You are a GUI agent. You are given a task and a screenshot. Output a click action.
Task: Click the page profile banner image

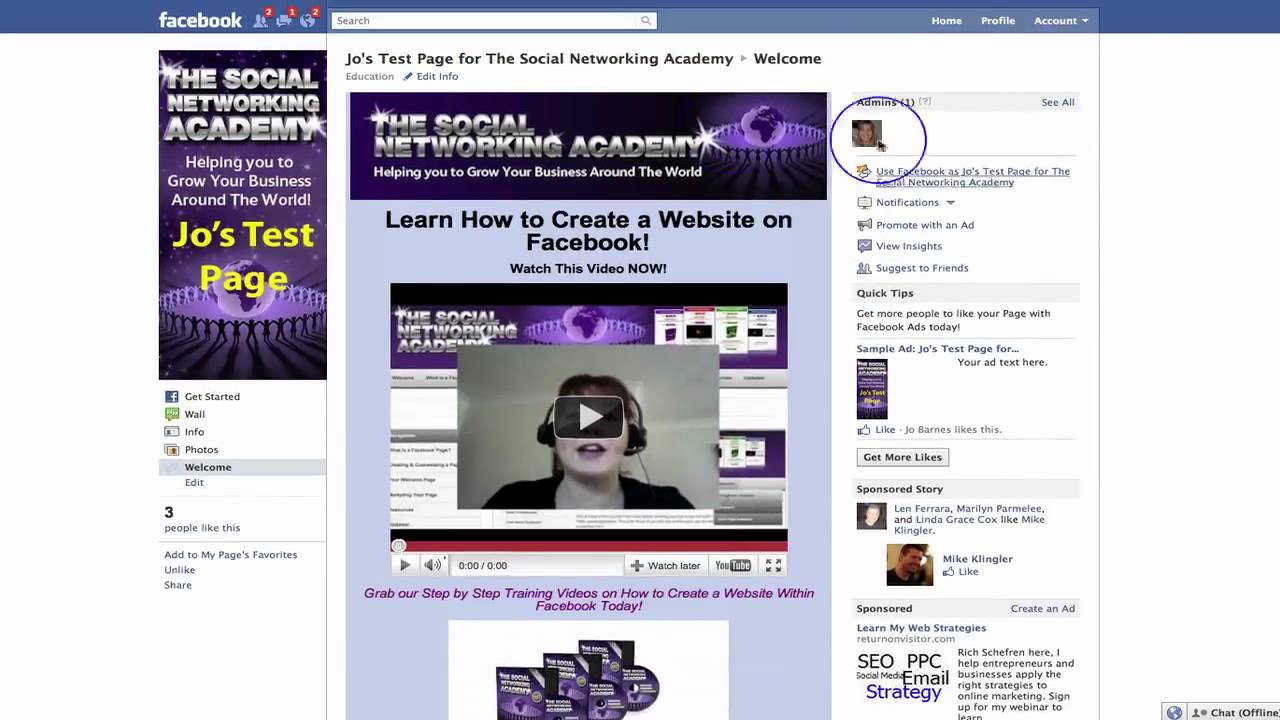pos(242,215)
